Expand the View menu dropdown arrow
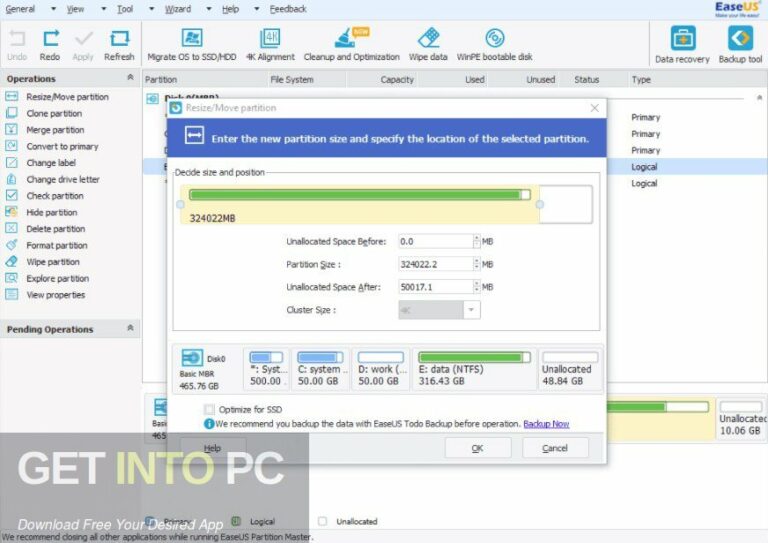The width and height of the screenshot is (768, 543). [103, 9]
